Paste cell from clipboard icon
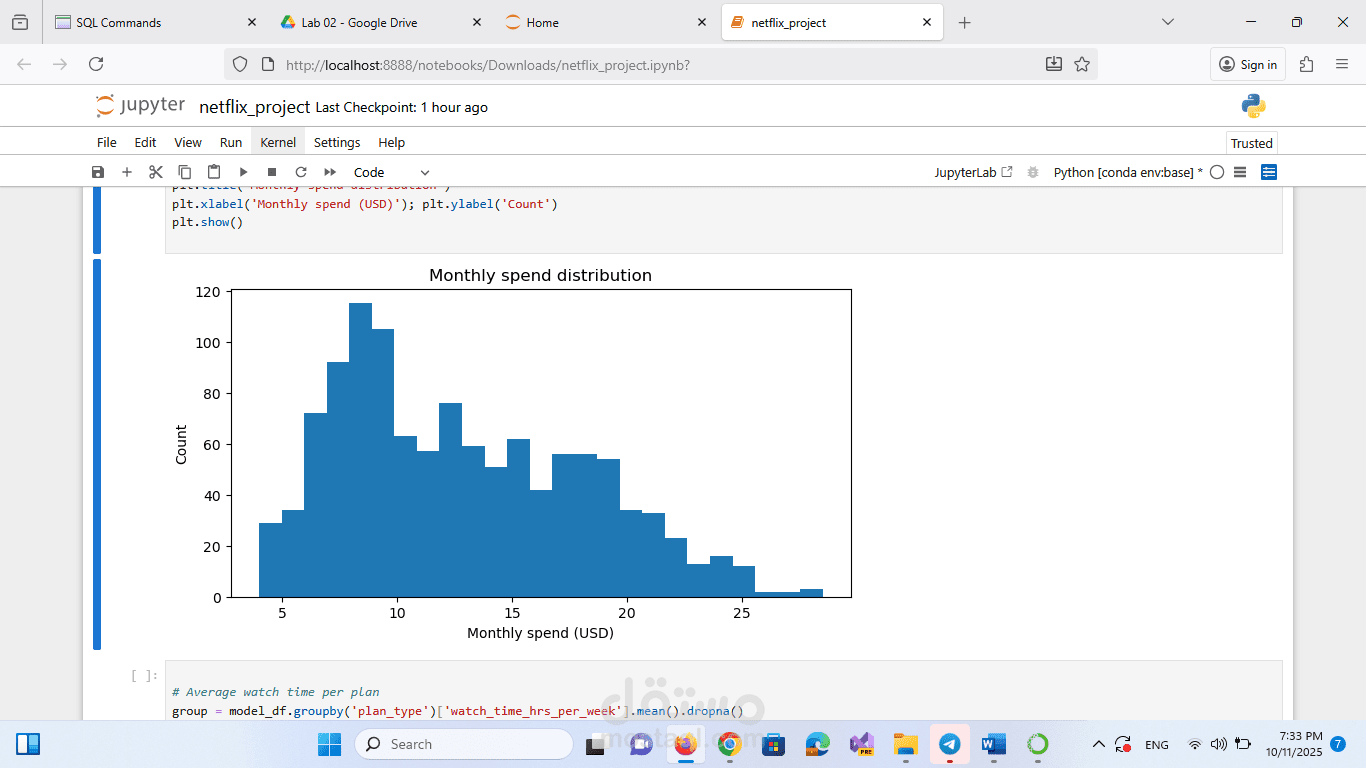Image resolution: width=1366 pixels, height=768 pixels. tap(214, 172)
